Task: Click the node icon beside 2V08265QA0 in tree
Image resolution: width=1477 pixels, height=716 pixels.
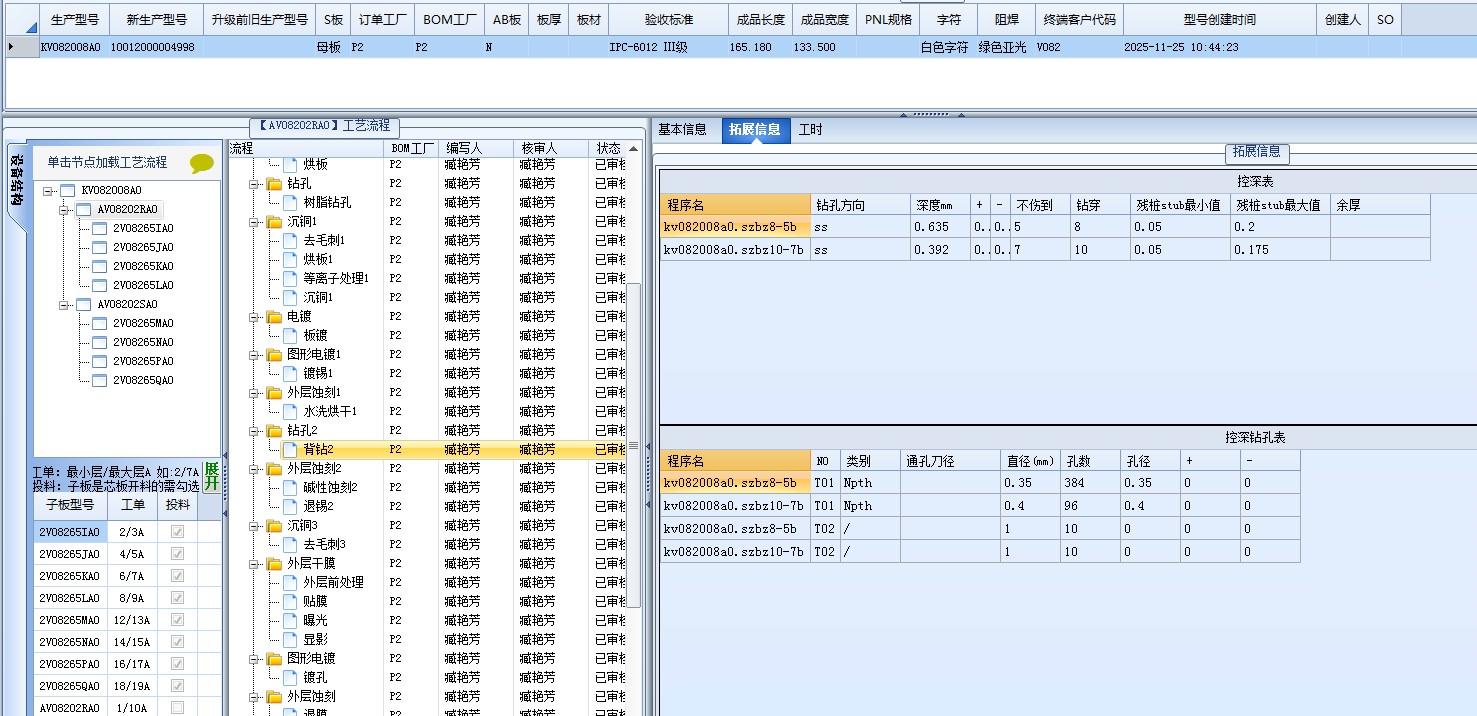Action: [x=99, y=380]
